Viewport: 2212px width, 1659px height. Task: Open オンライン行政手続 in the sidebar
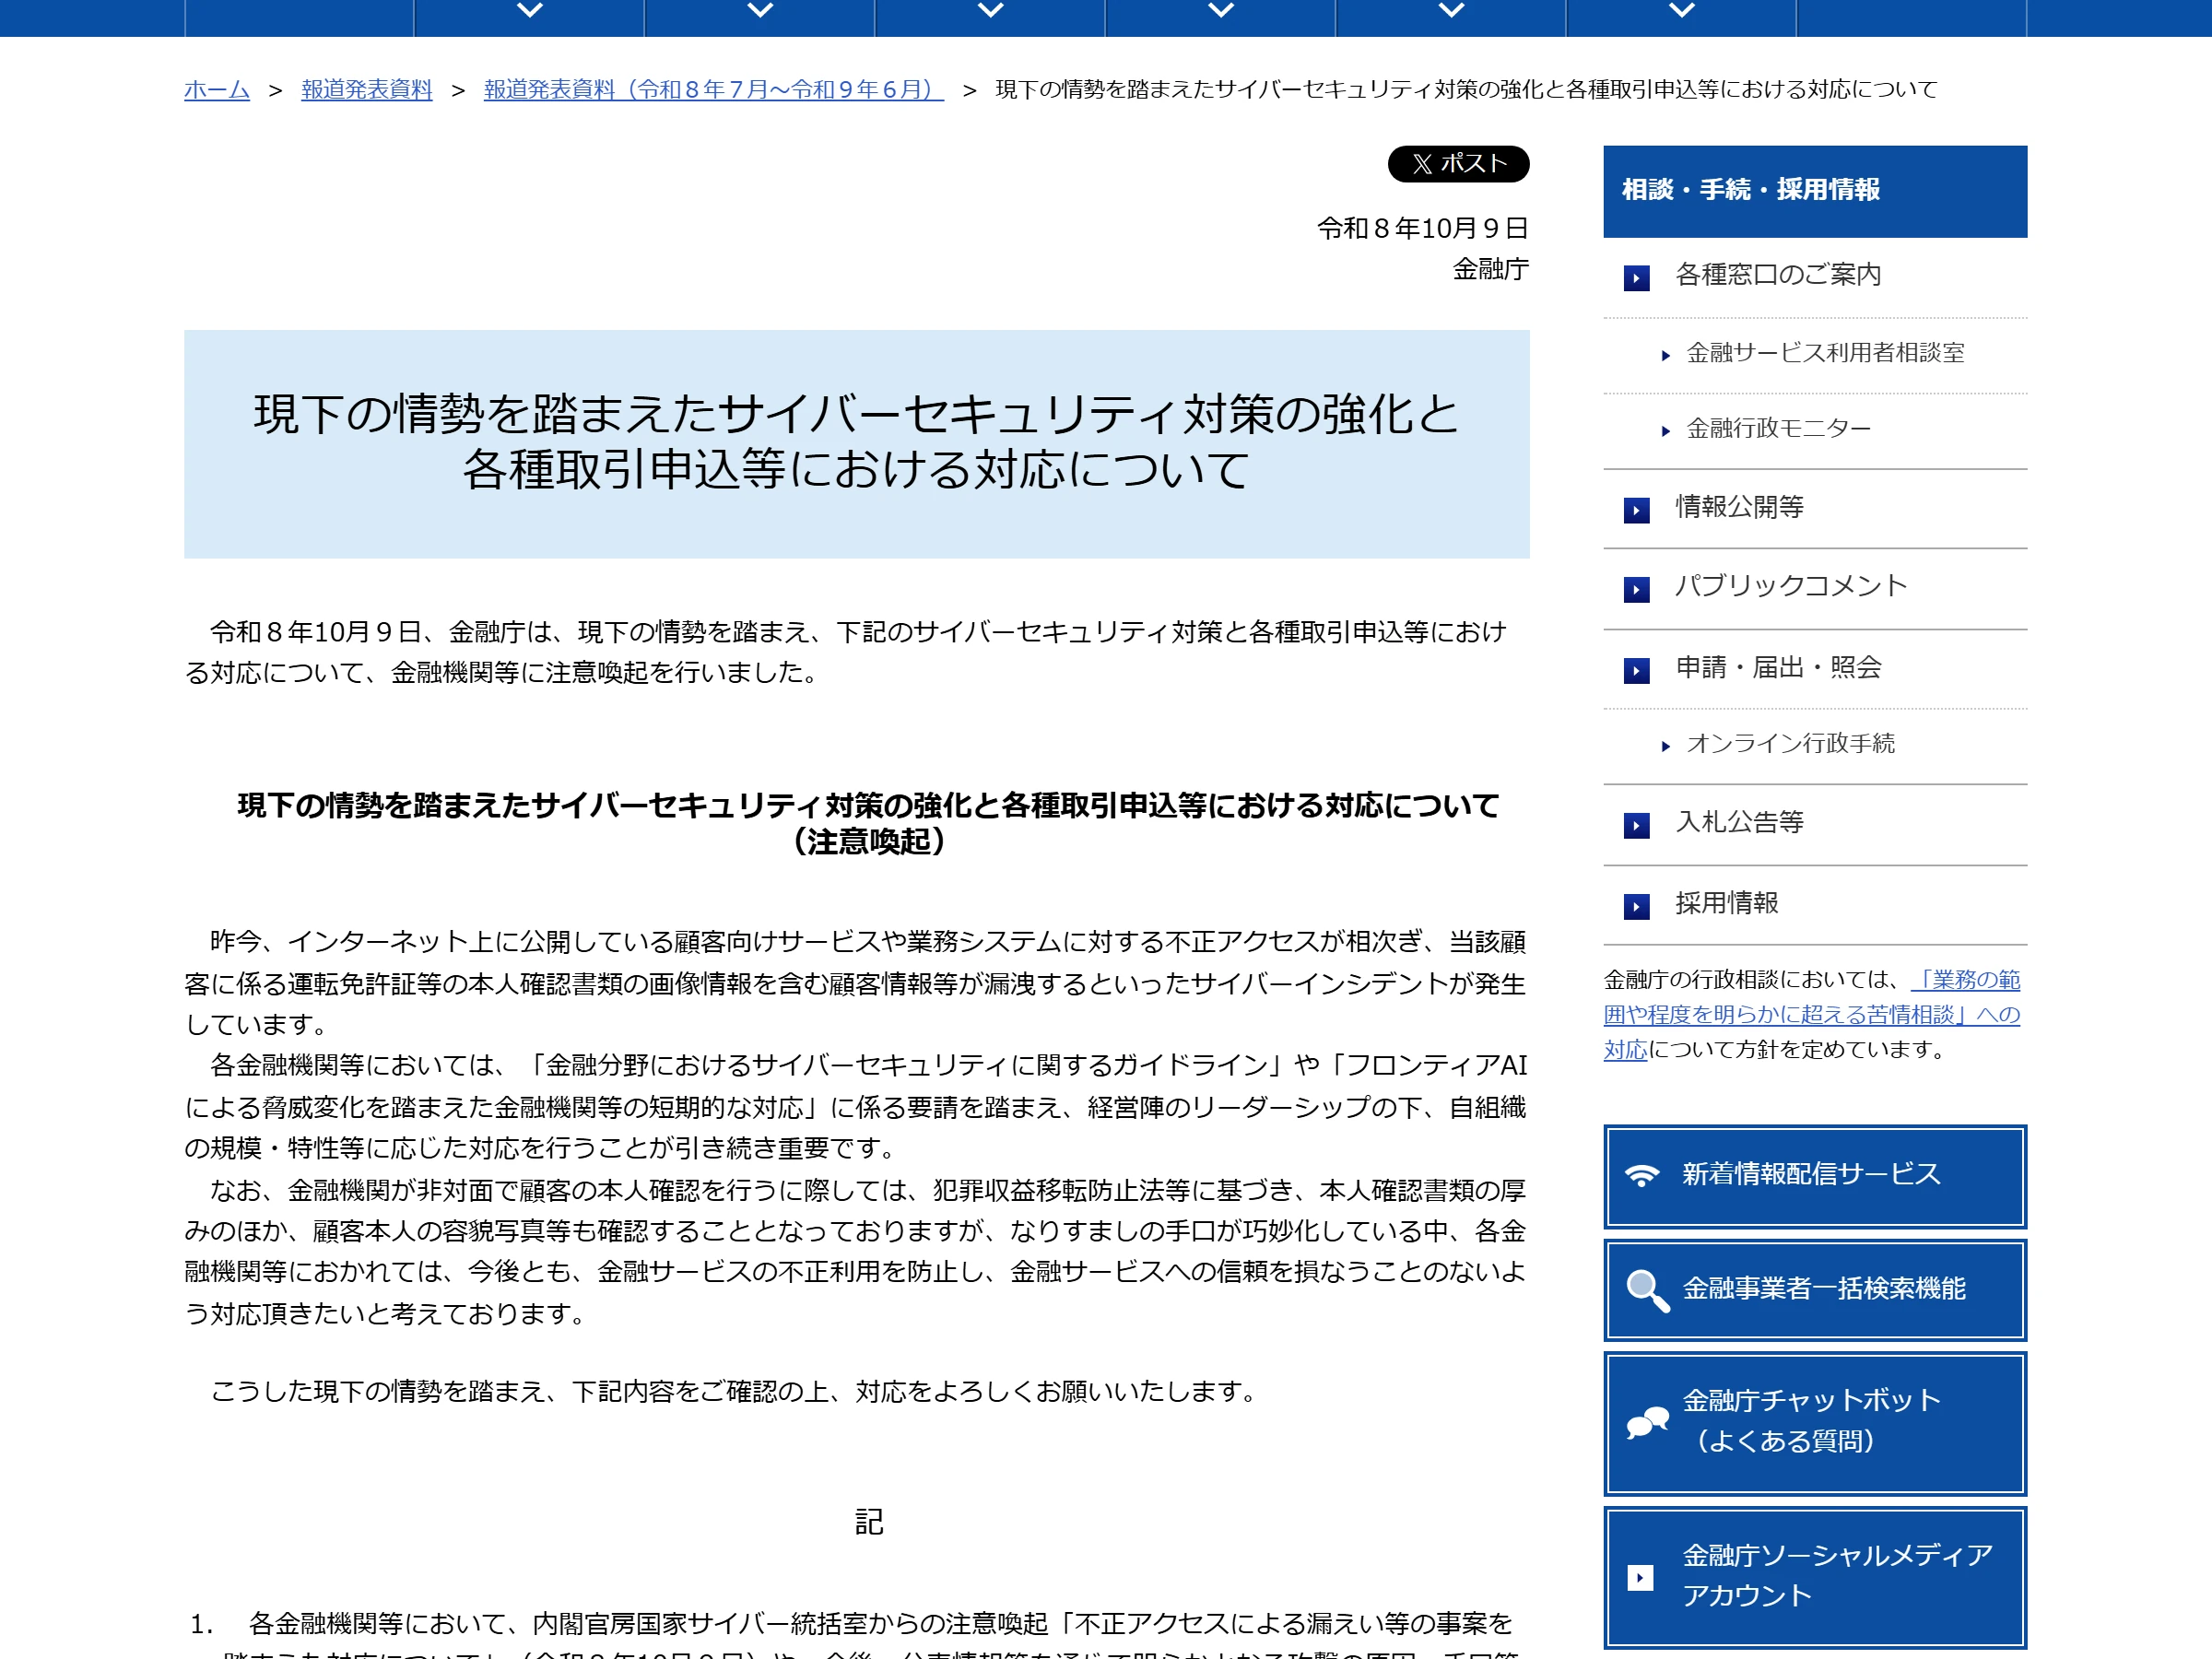click(1790, 744)
